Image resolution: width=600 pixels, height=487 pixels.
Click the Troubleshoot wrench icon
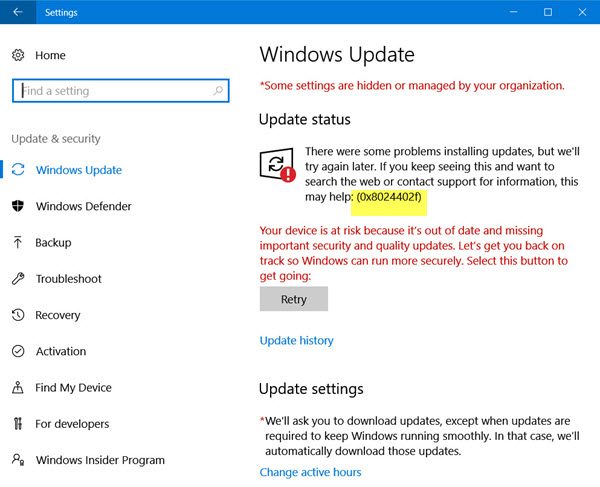pyautogui.click(x=18, y=279)
